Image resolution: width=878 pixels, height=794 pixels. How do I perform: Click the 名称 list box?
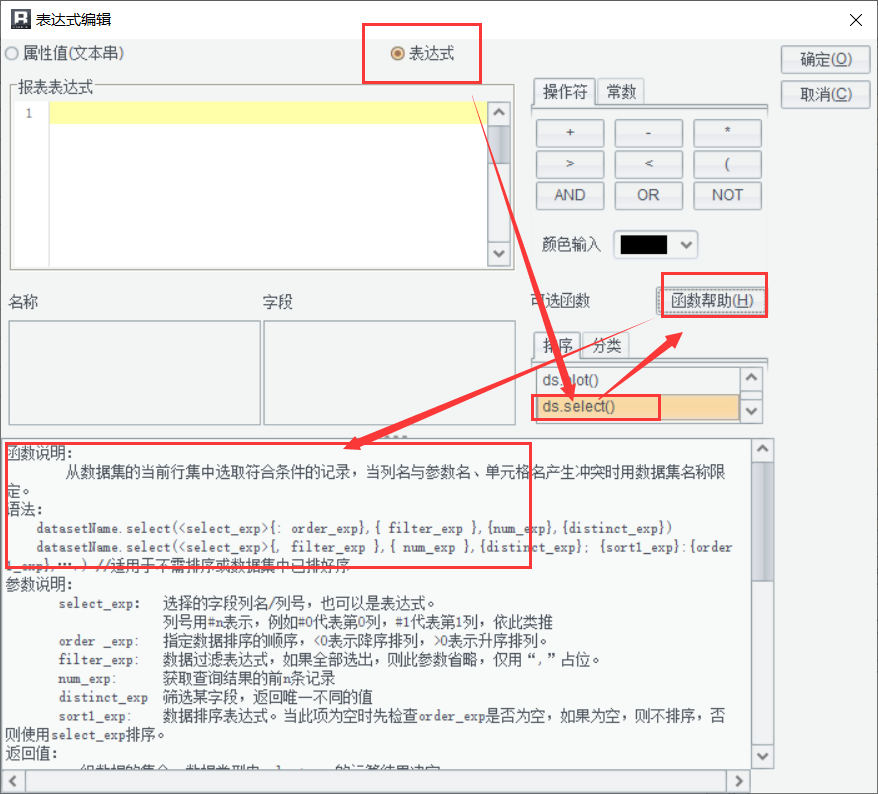pyautogui.click(x=134, y=373)
